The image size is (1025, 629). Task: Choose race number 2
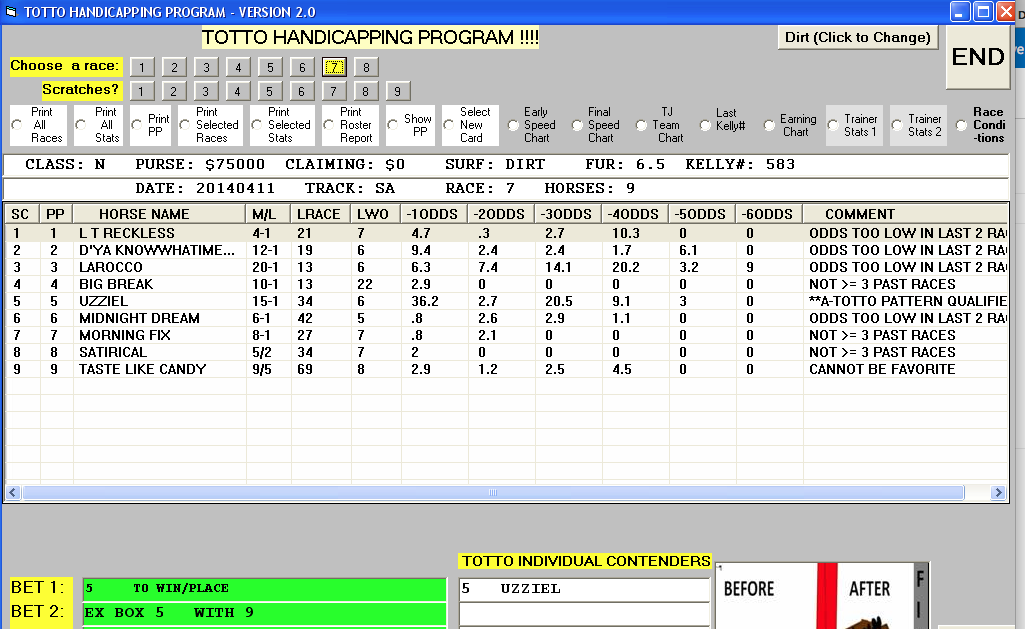coord(174,67)
